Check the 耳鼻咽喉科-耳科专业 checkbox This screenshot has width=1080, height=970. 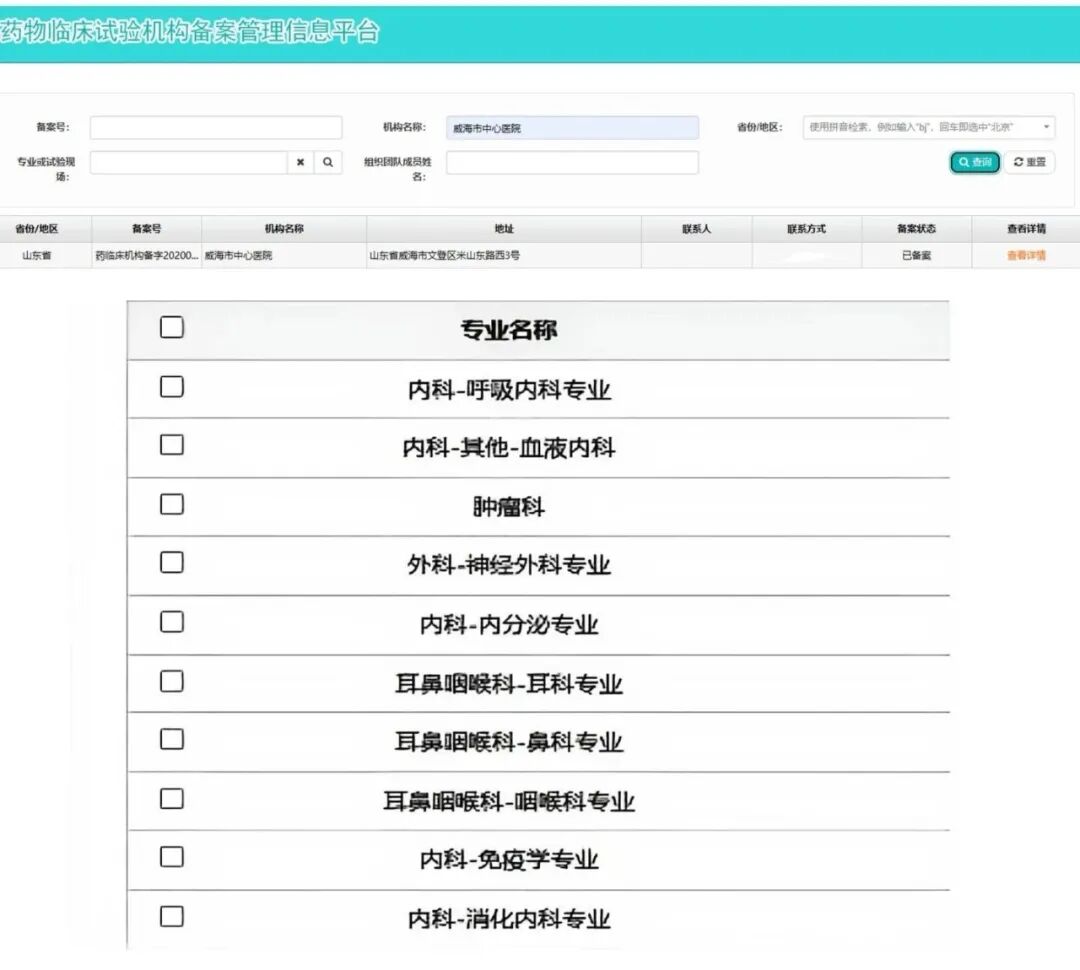(x=172, y=681)
